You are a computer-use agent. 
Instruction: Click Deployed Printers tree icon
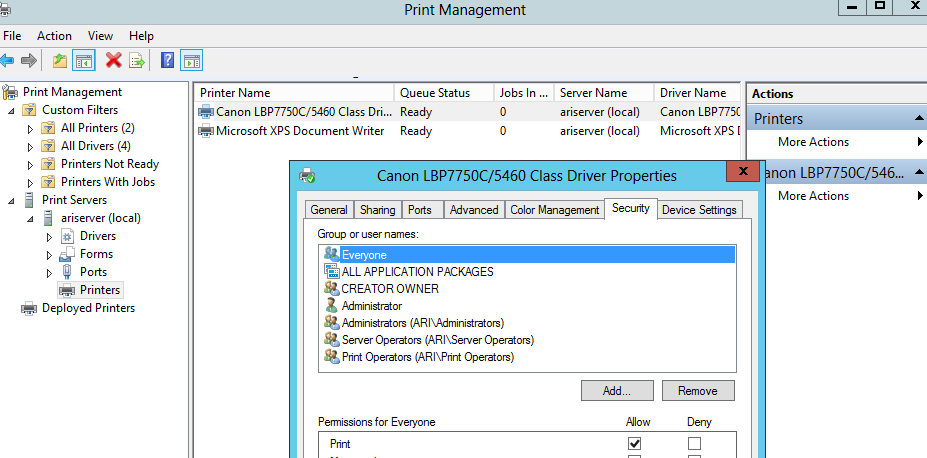coord(29,308)
